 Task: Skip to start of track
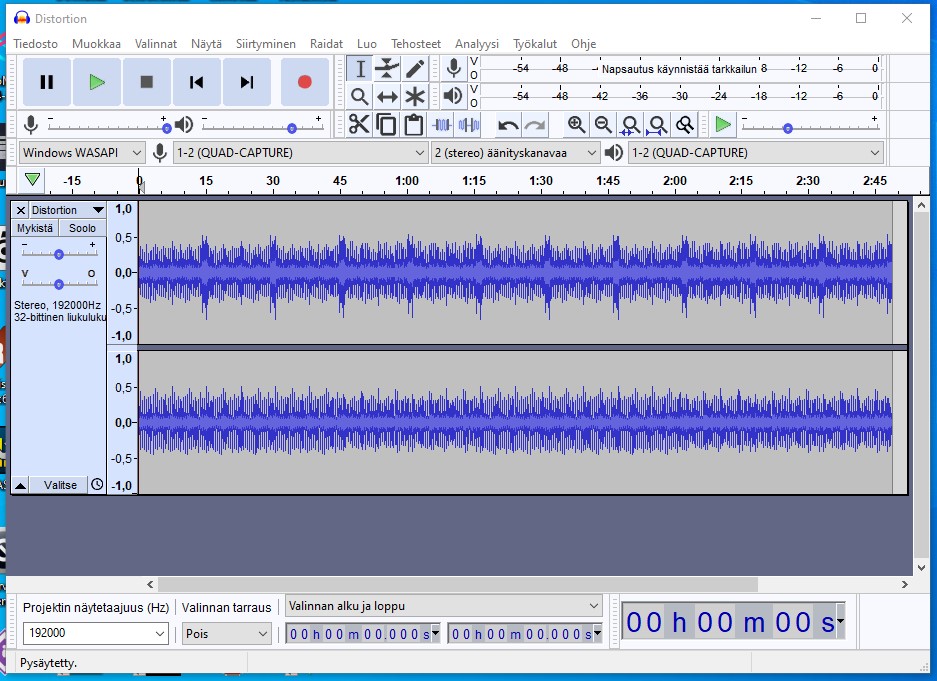(197, 82)
